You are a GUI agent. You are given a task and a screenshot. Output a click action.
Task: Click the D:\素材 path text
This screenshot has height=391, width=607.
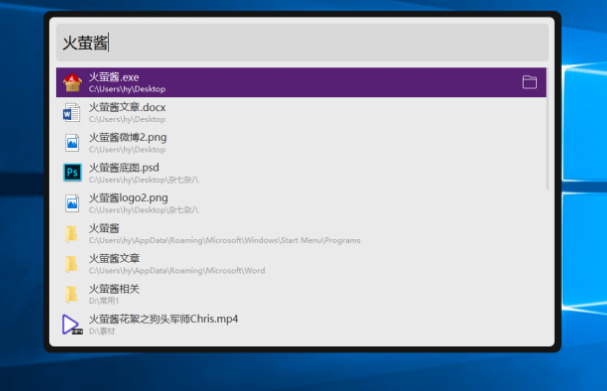tap(102, 331)
